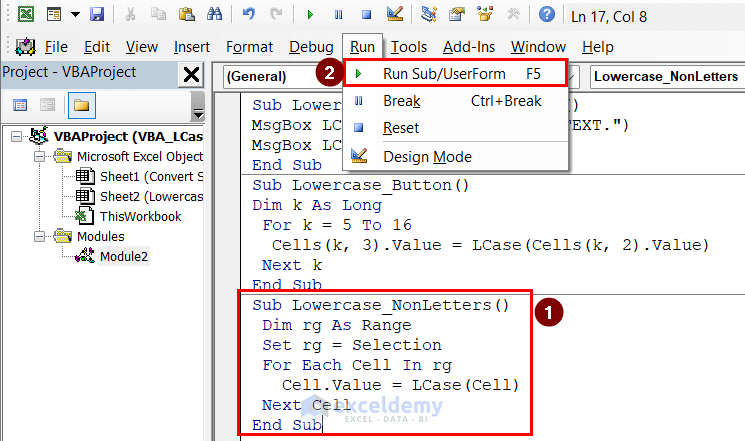This screenshot has width=745, height=441.
Task: Open the View menu
Action: [x=142, y=47]
